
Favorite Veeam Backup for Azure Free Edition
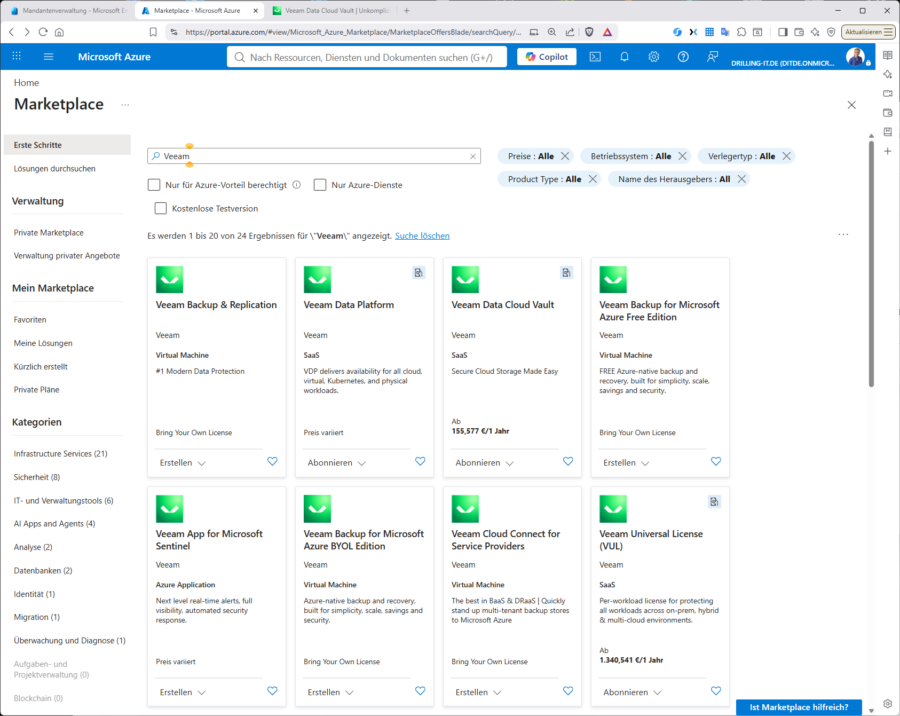[x=716, y=461]
